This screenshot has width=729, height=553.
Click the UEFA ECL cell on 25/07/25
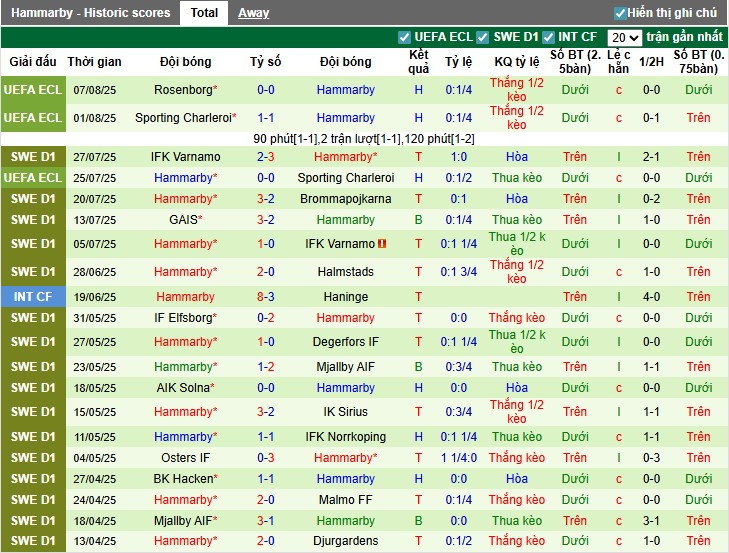coord(33,178)
